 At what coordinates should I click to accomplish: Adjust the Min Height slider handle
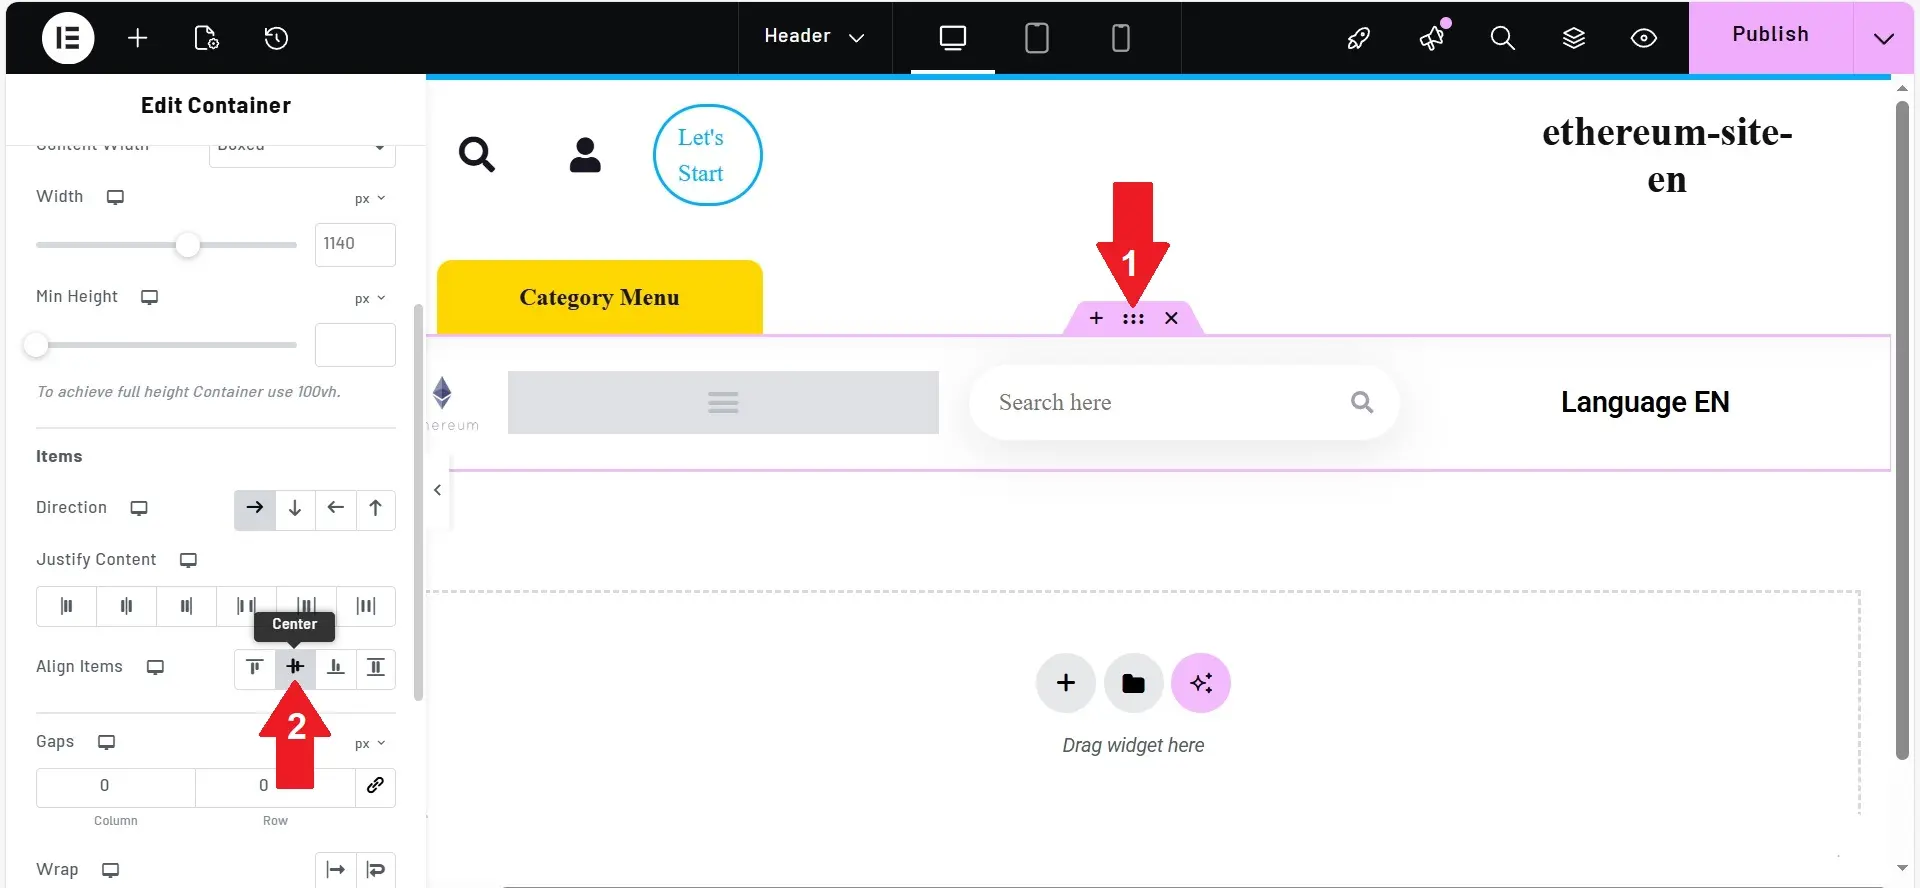coord(36,345)
